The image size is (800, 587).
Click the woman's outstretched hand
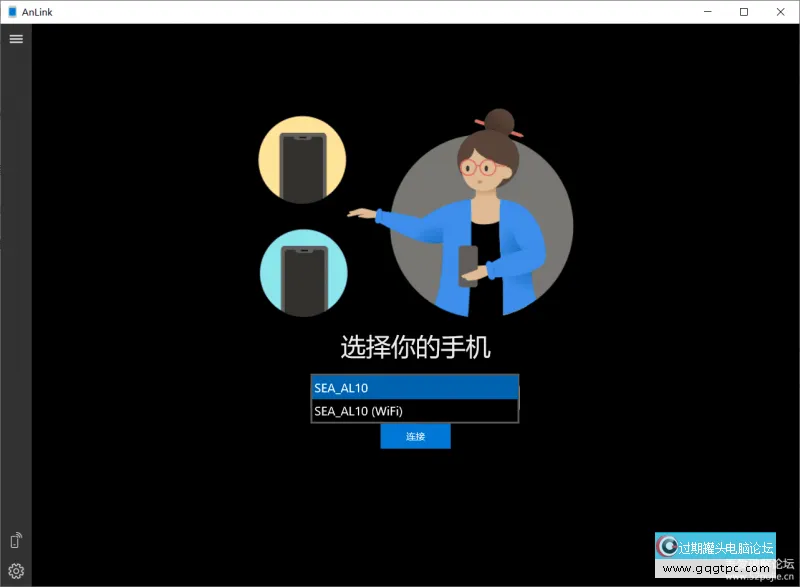coord(358,213)
